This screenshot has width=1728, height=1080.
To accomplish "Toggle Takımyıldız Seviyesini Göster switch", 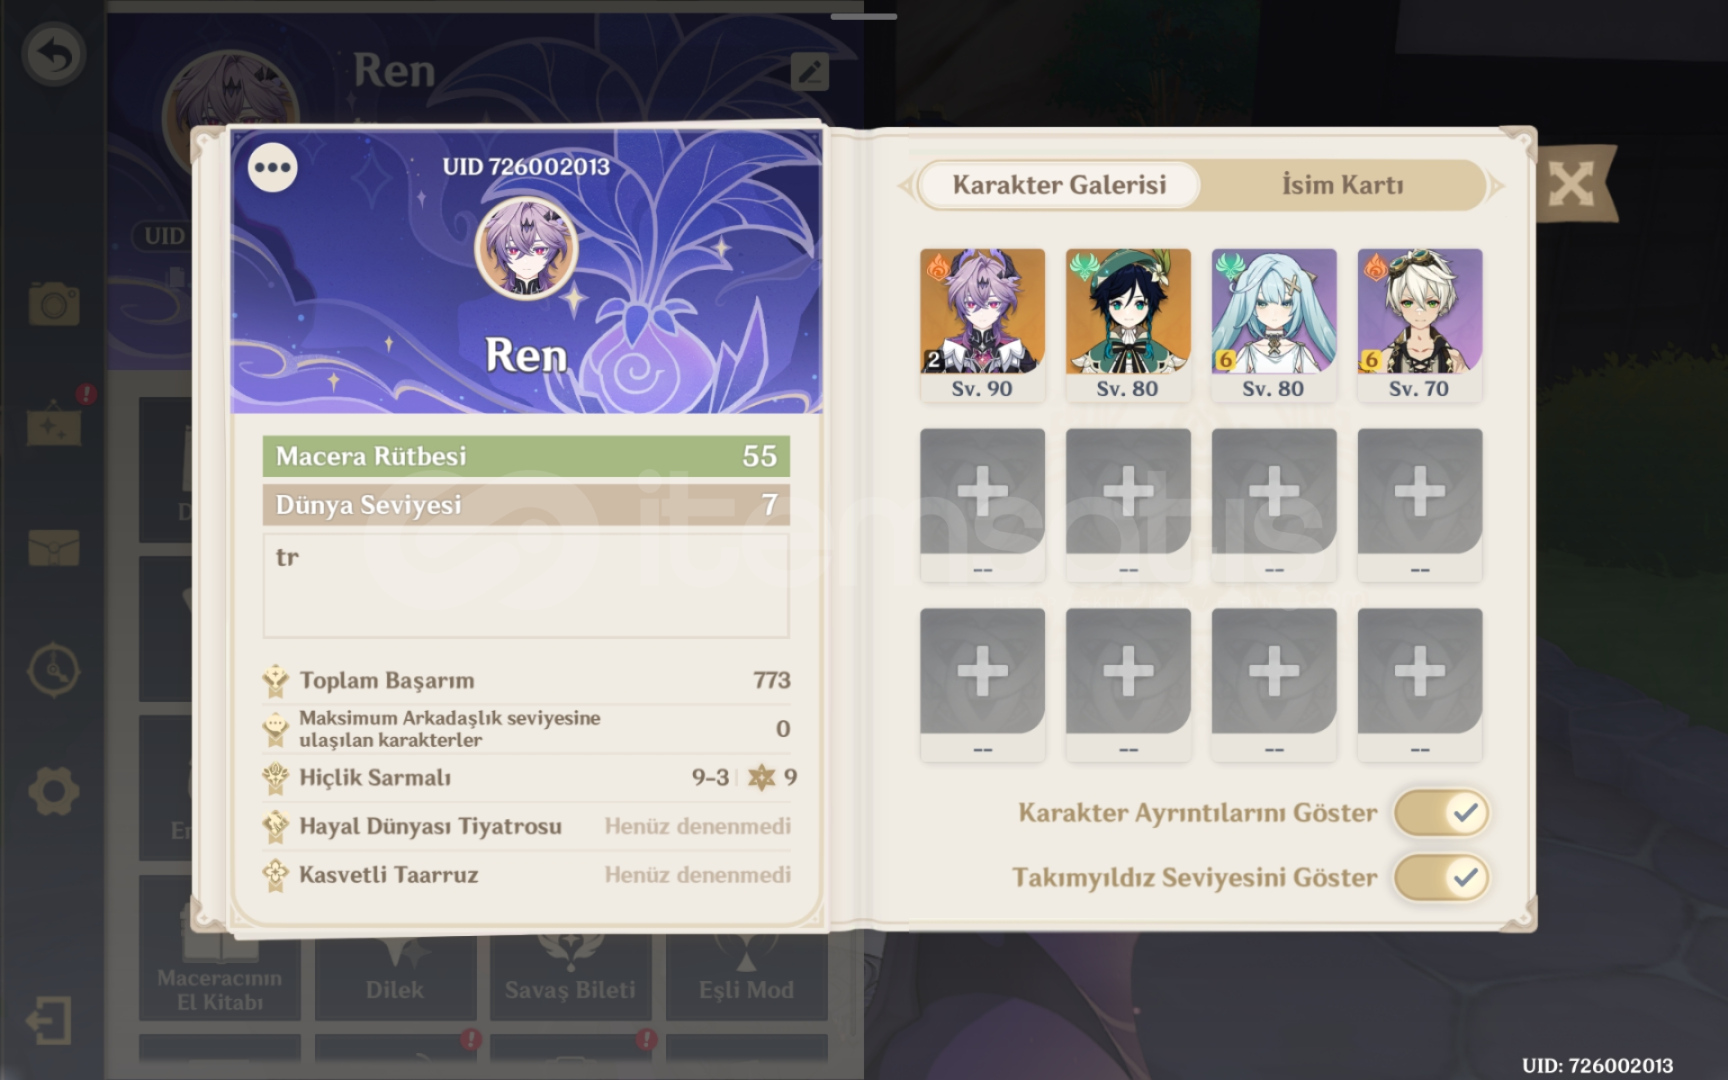I will tap(1441, 877).
